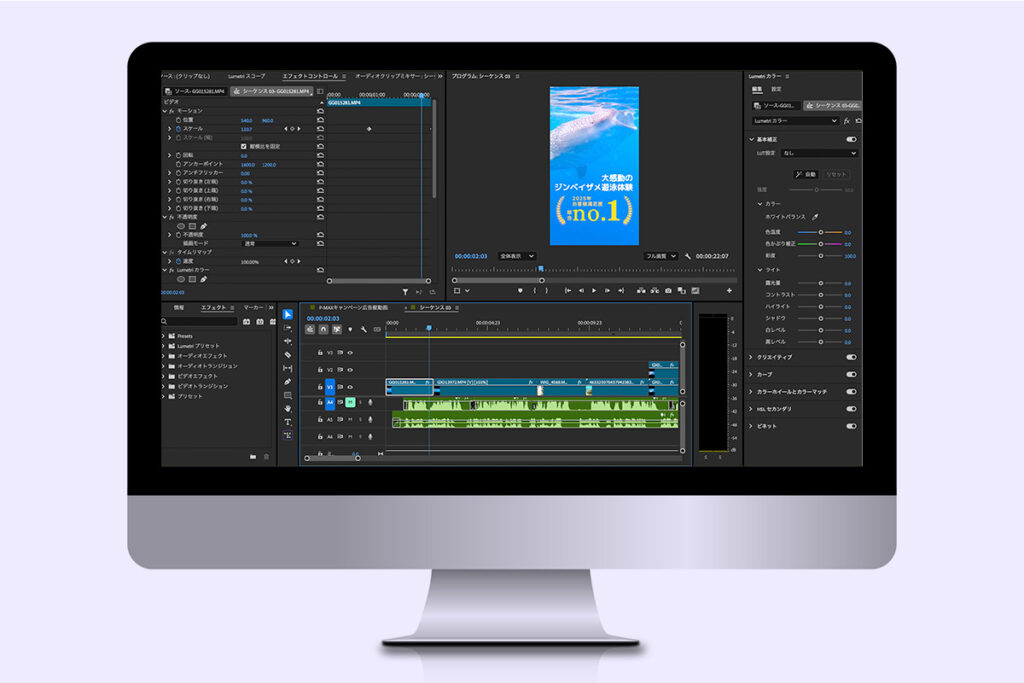Disable the ビネット toggle switch

tap(851, 426)
